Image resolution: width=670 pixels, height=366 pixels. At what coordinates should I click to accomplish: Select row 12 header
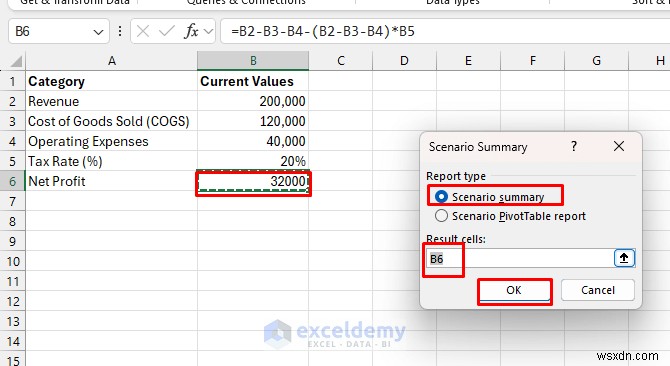pyautogui.click(x=12, y=302)
